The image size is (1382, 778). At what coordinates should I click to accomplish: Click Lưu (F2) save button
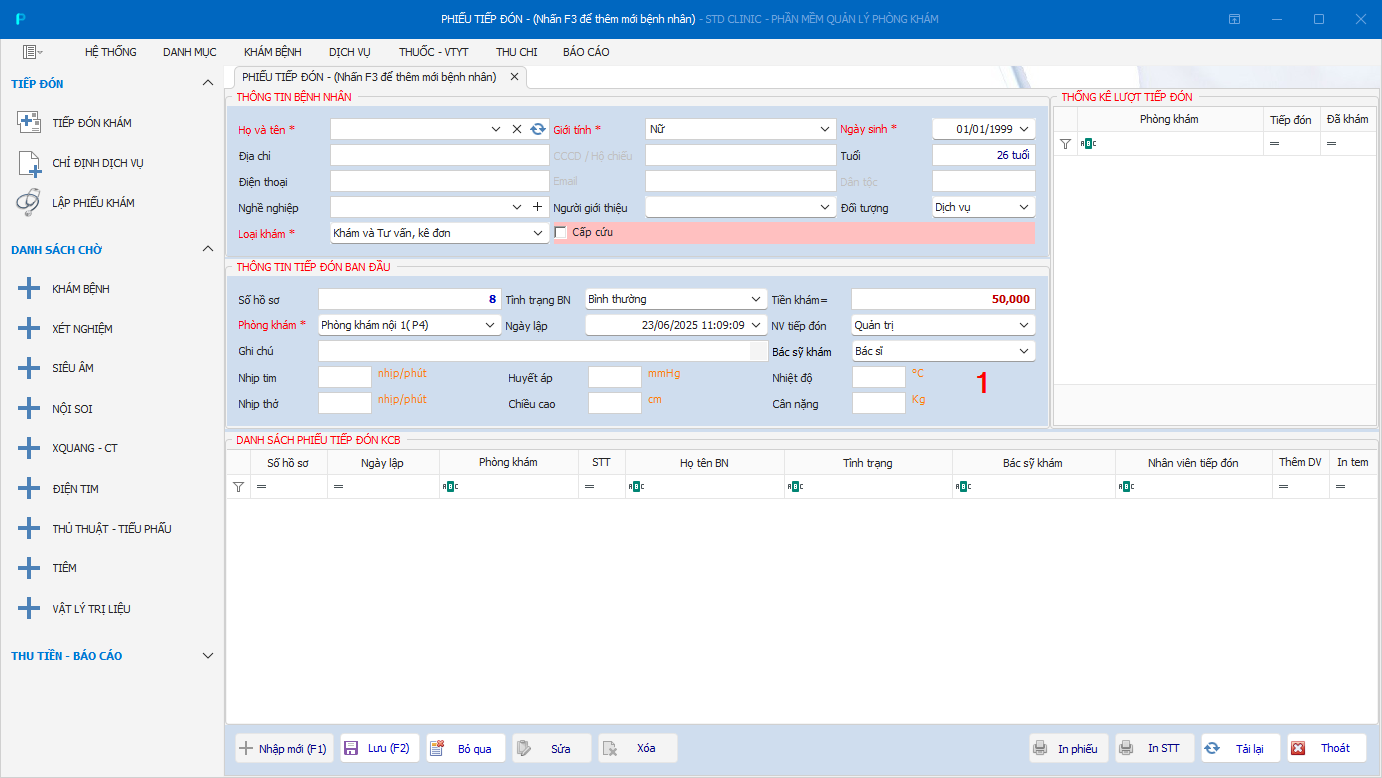pos(380,748)
